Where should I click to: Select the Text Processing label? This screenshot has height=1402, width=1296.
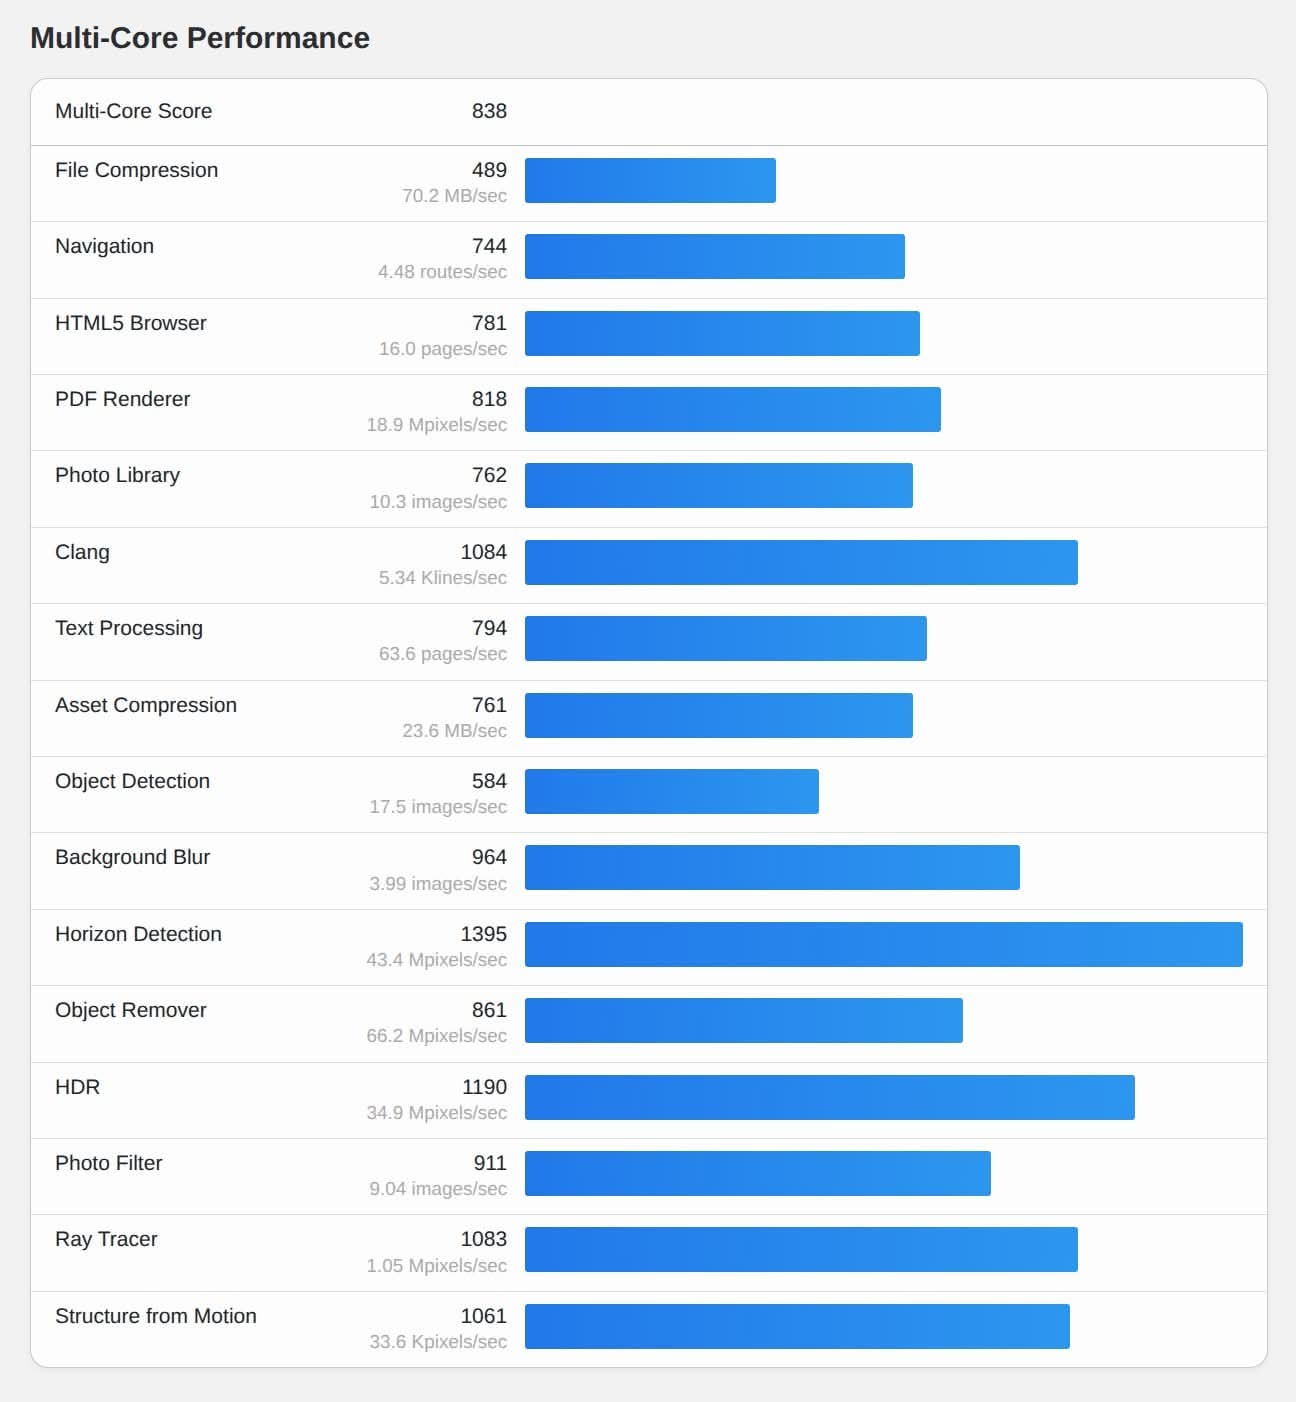(x=129, y=628)
